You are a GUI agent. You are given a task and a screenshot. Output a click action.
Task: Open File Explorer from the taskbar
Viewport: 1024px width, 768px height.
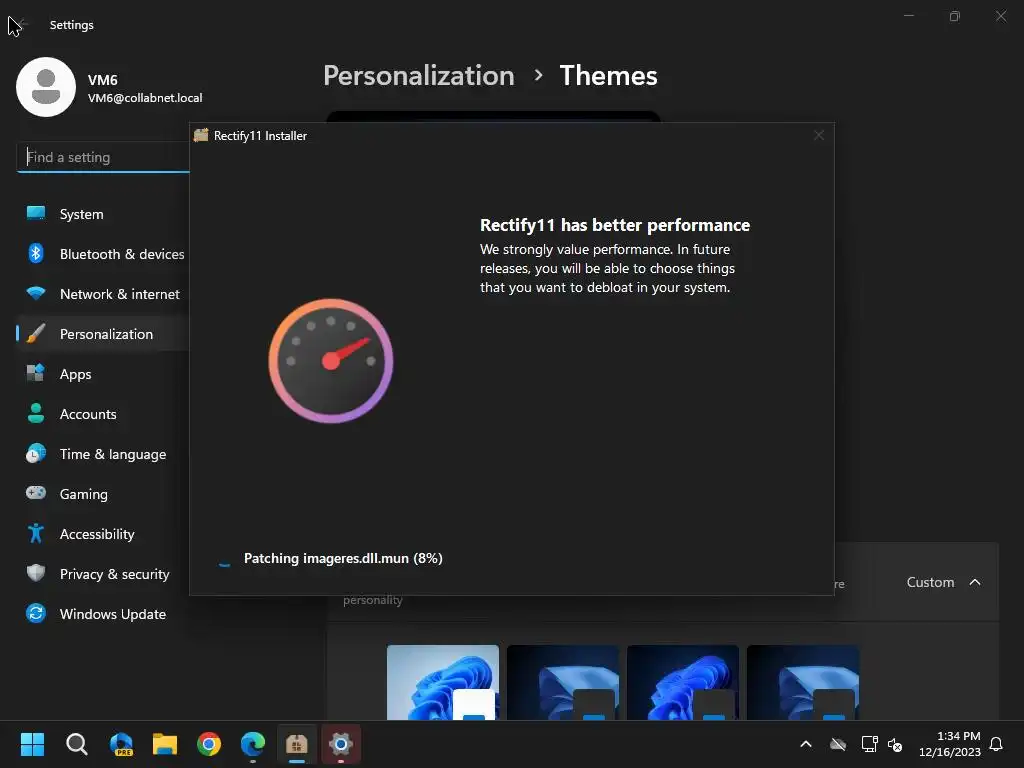point(165,744)
